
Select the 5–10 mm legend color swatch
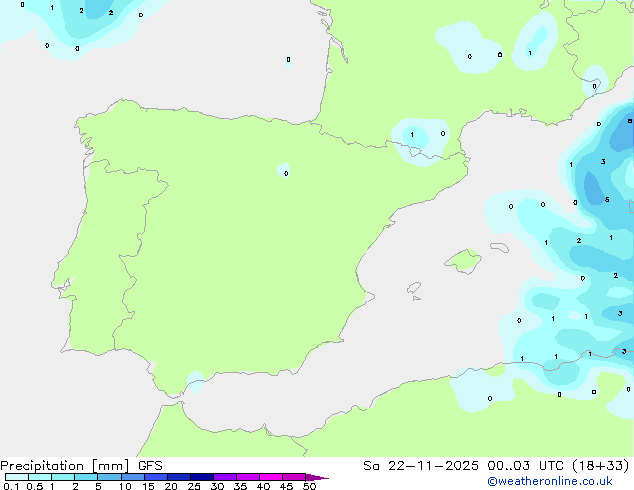coord(109,477)
